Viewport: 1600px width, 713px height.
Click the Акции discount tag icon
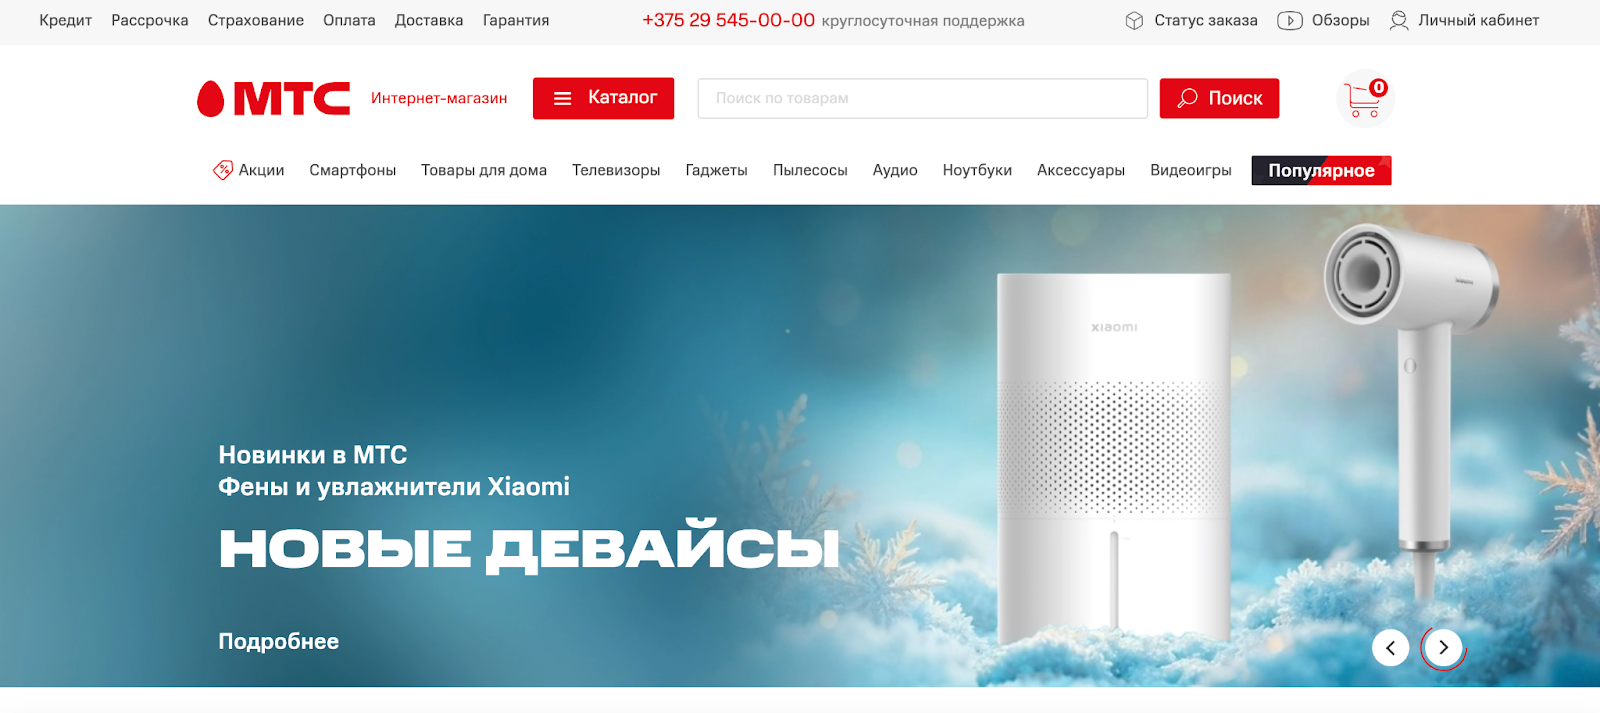coord(223,170)
